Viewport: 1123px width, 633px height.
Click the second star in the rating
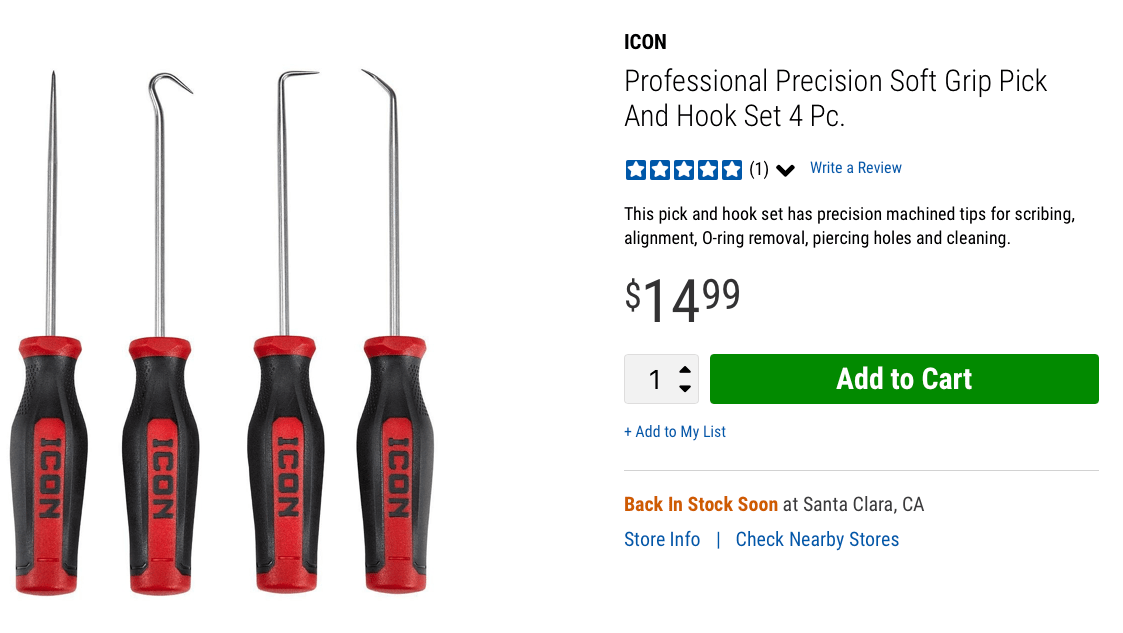(660, 169)
